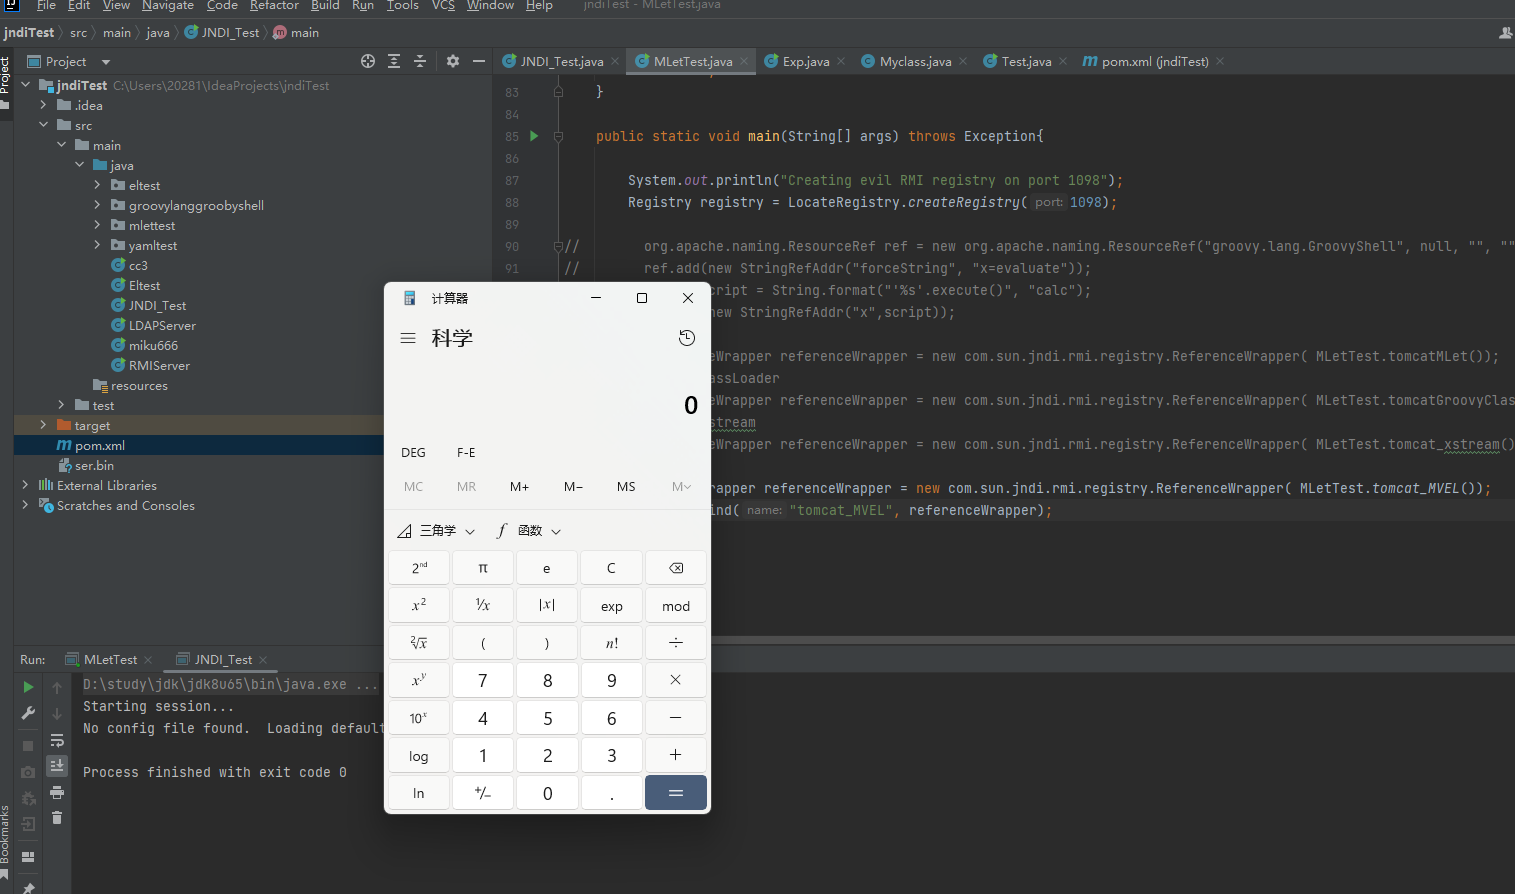
Task: Click calculator divide key
Action: tap(676, 643)
